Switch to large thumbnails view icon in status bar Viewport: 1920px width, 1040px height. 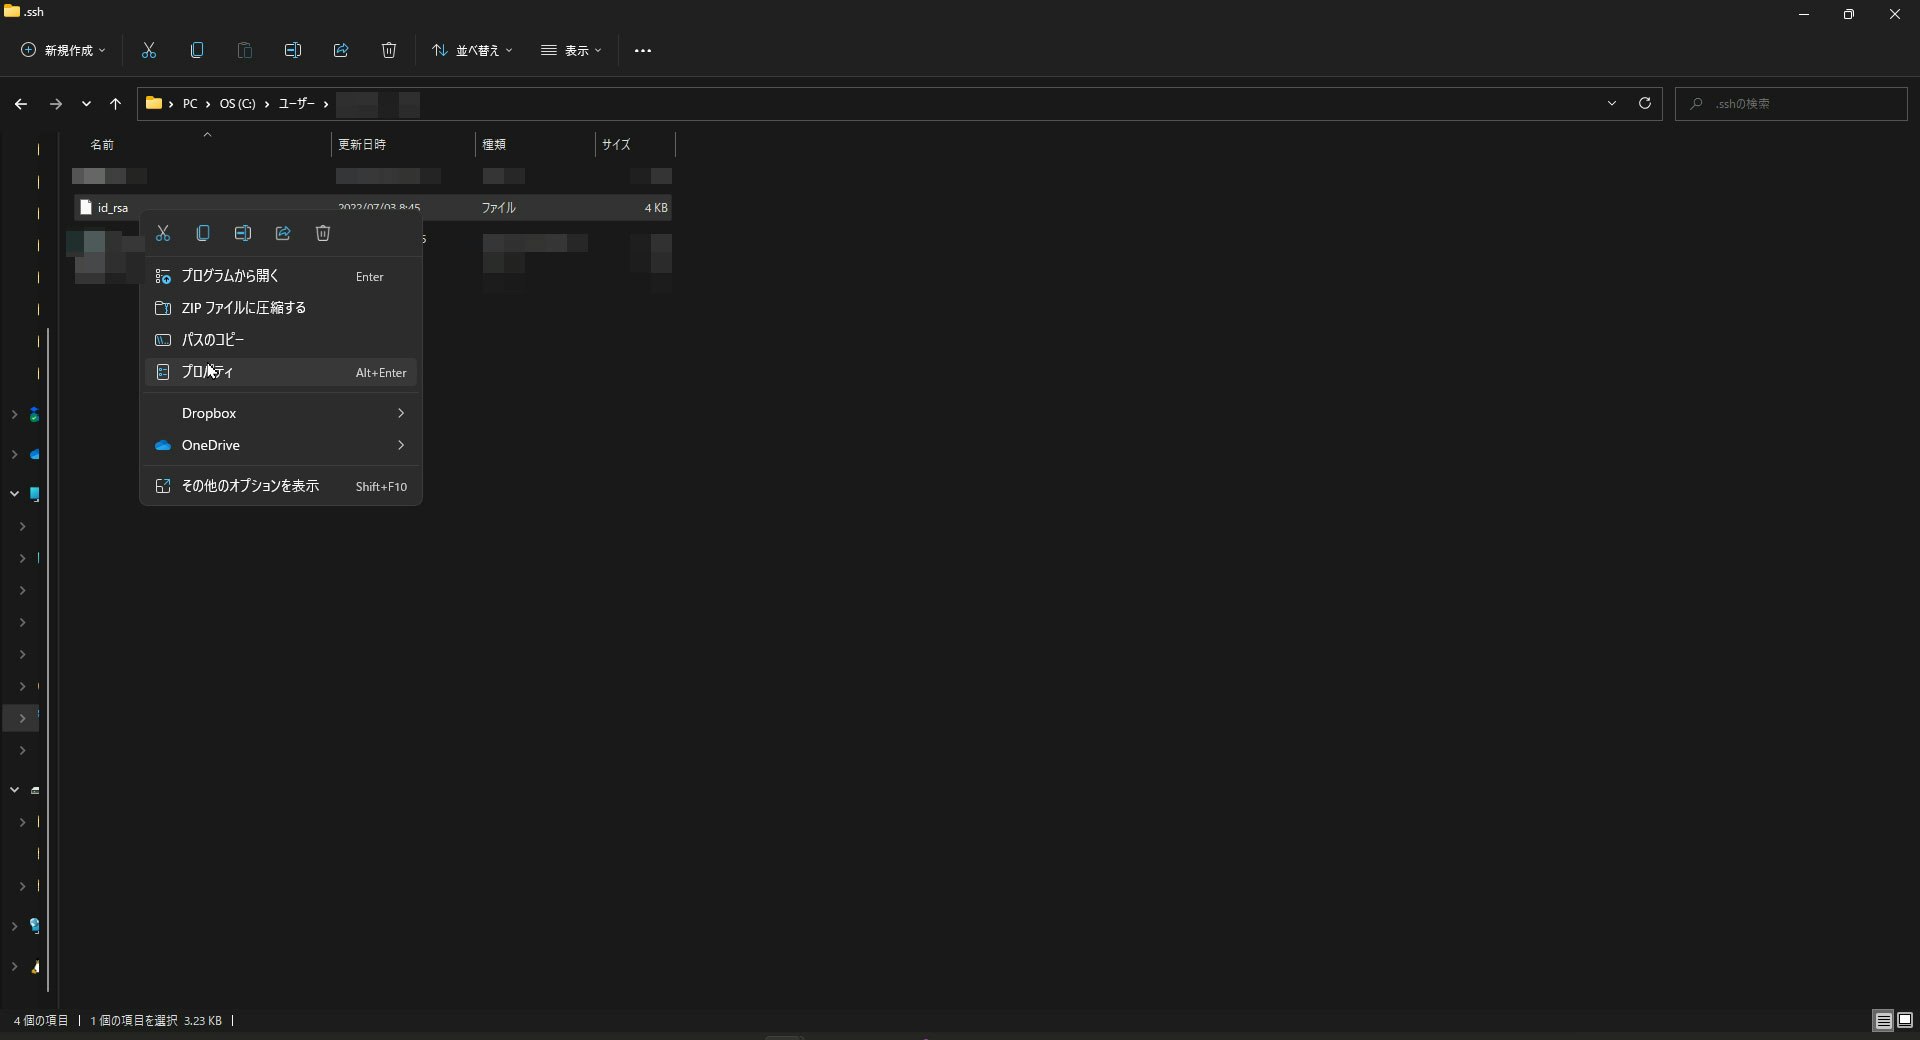pos(1905,1020)
